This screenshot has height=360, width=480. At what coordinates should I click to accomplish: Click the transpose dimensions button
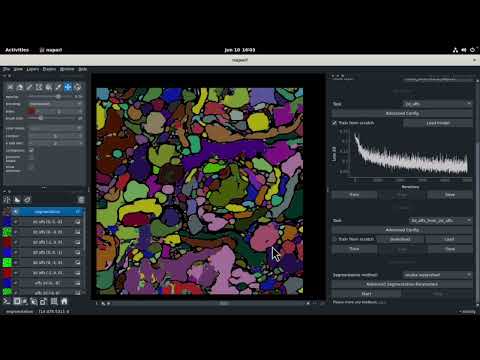44,301
